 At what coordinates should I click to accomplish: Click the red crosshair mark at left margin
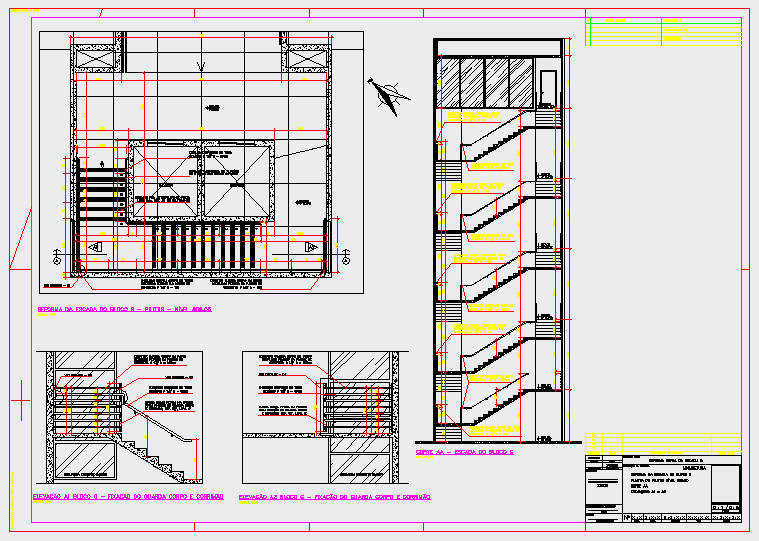(21, 401)
